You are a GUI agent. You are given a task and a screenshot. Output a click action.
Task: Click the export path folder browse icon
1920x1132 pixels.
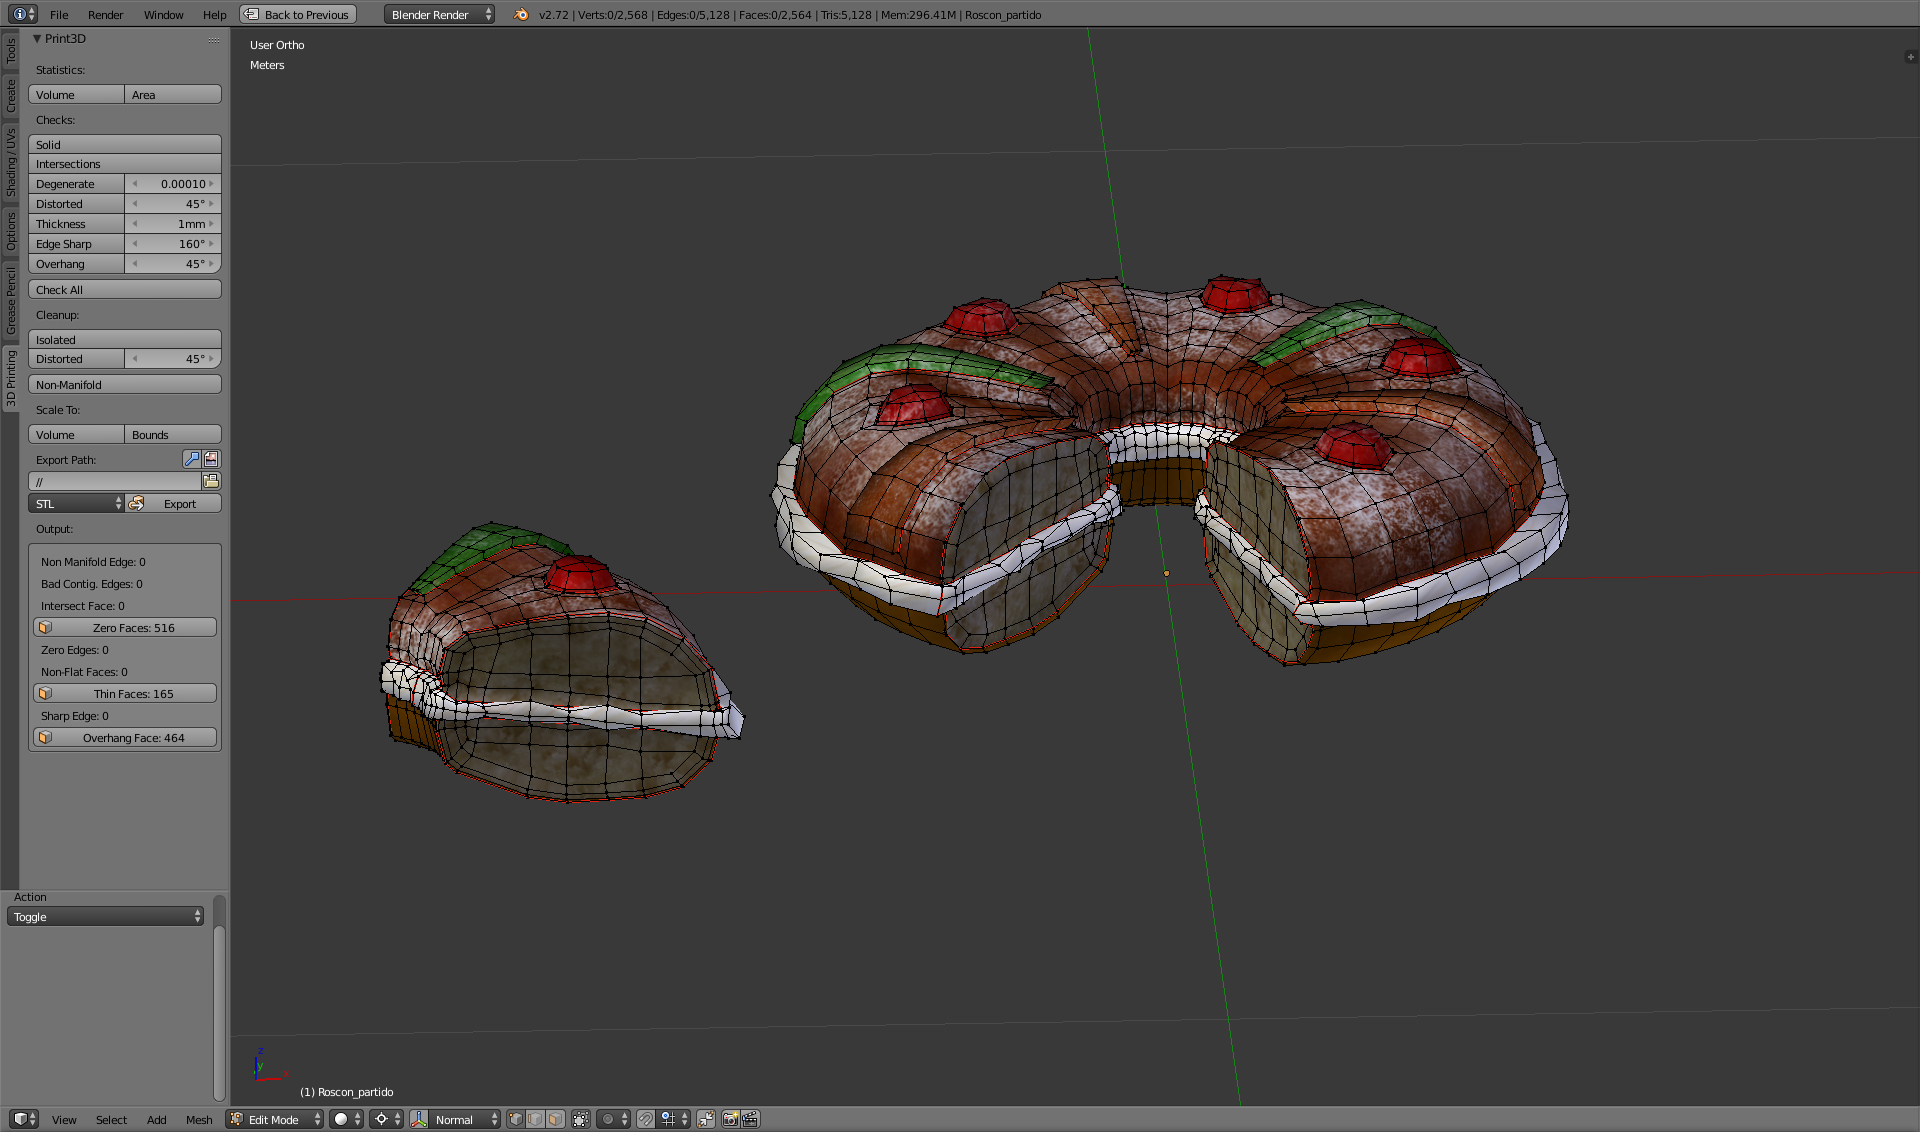[211, 481]
